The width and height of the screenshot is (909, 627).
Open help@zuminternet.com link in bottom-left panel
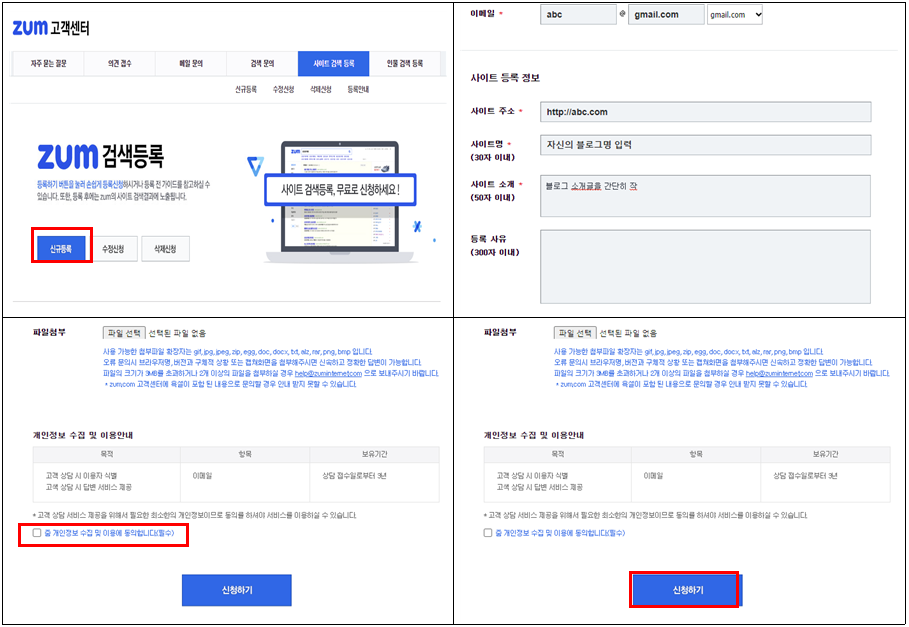pyautogui.click(x=328, y=374)
